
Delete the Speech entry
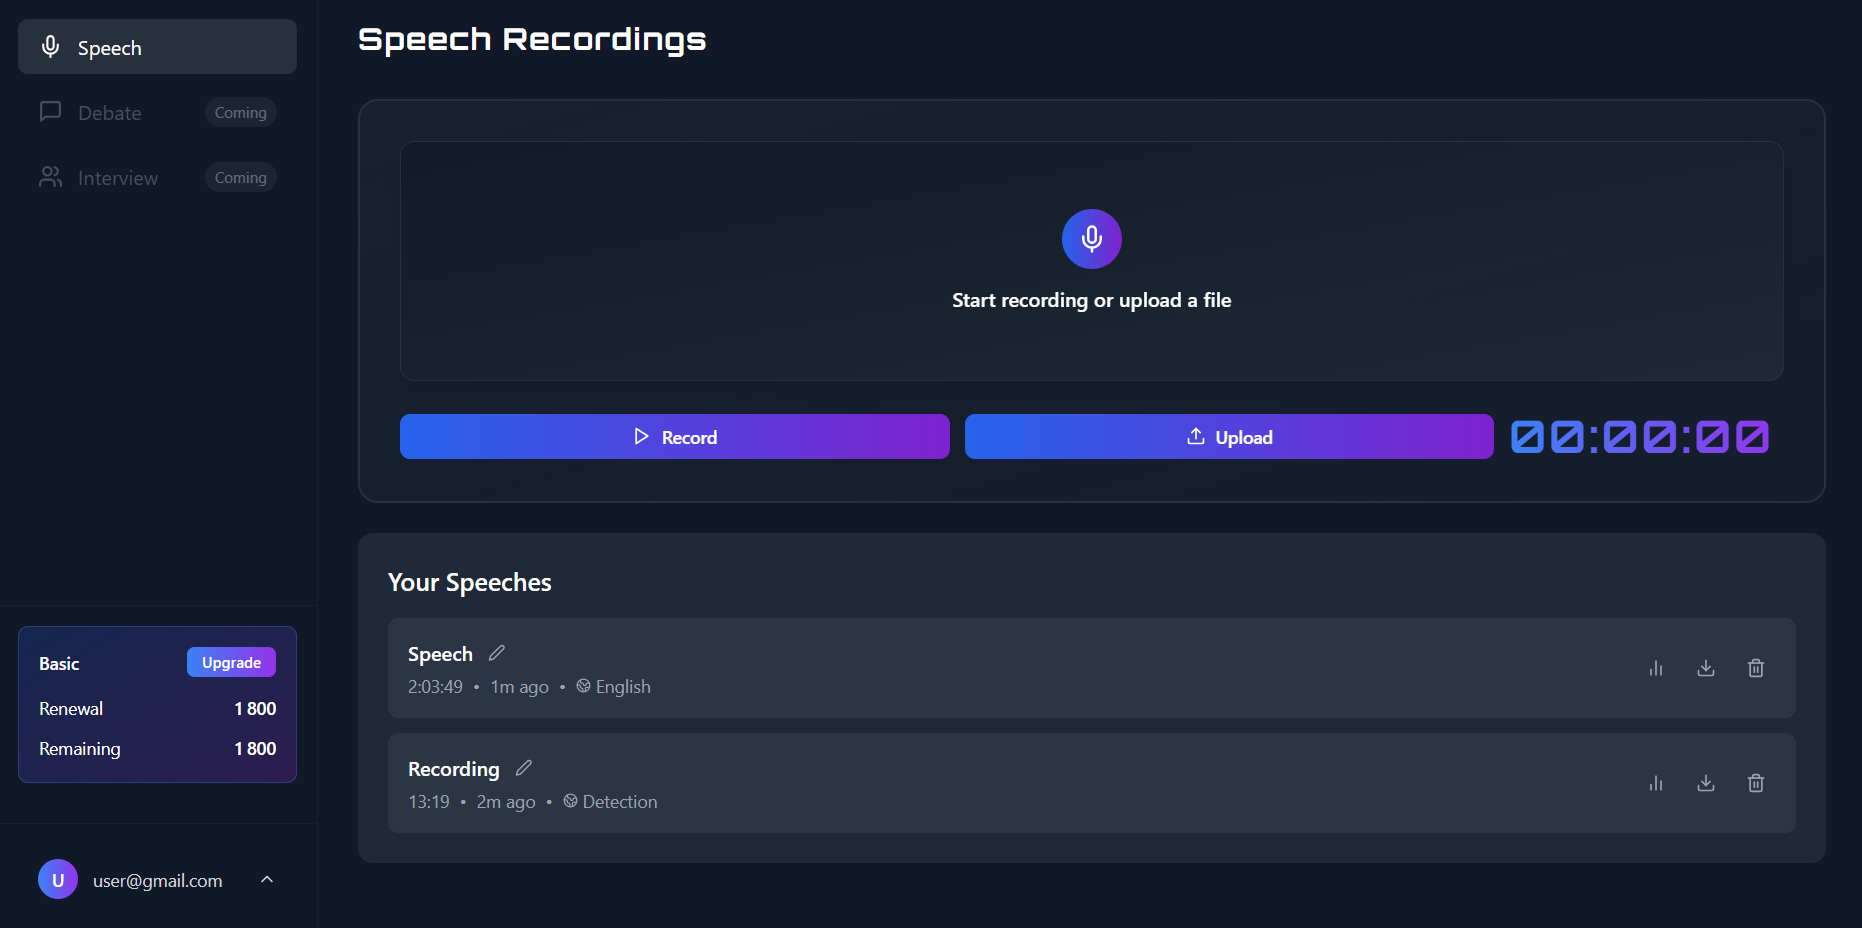[1756, 668]
